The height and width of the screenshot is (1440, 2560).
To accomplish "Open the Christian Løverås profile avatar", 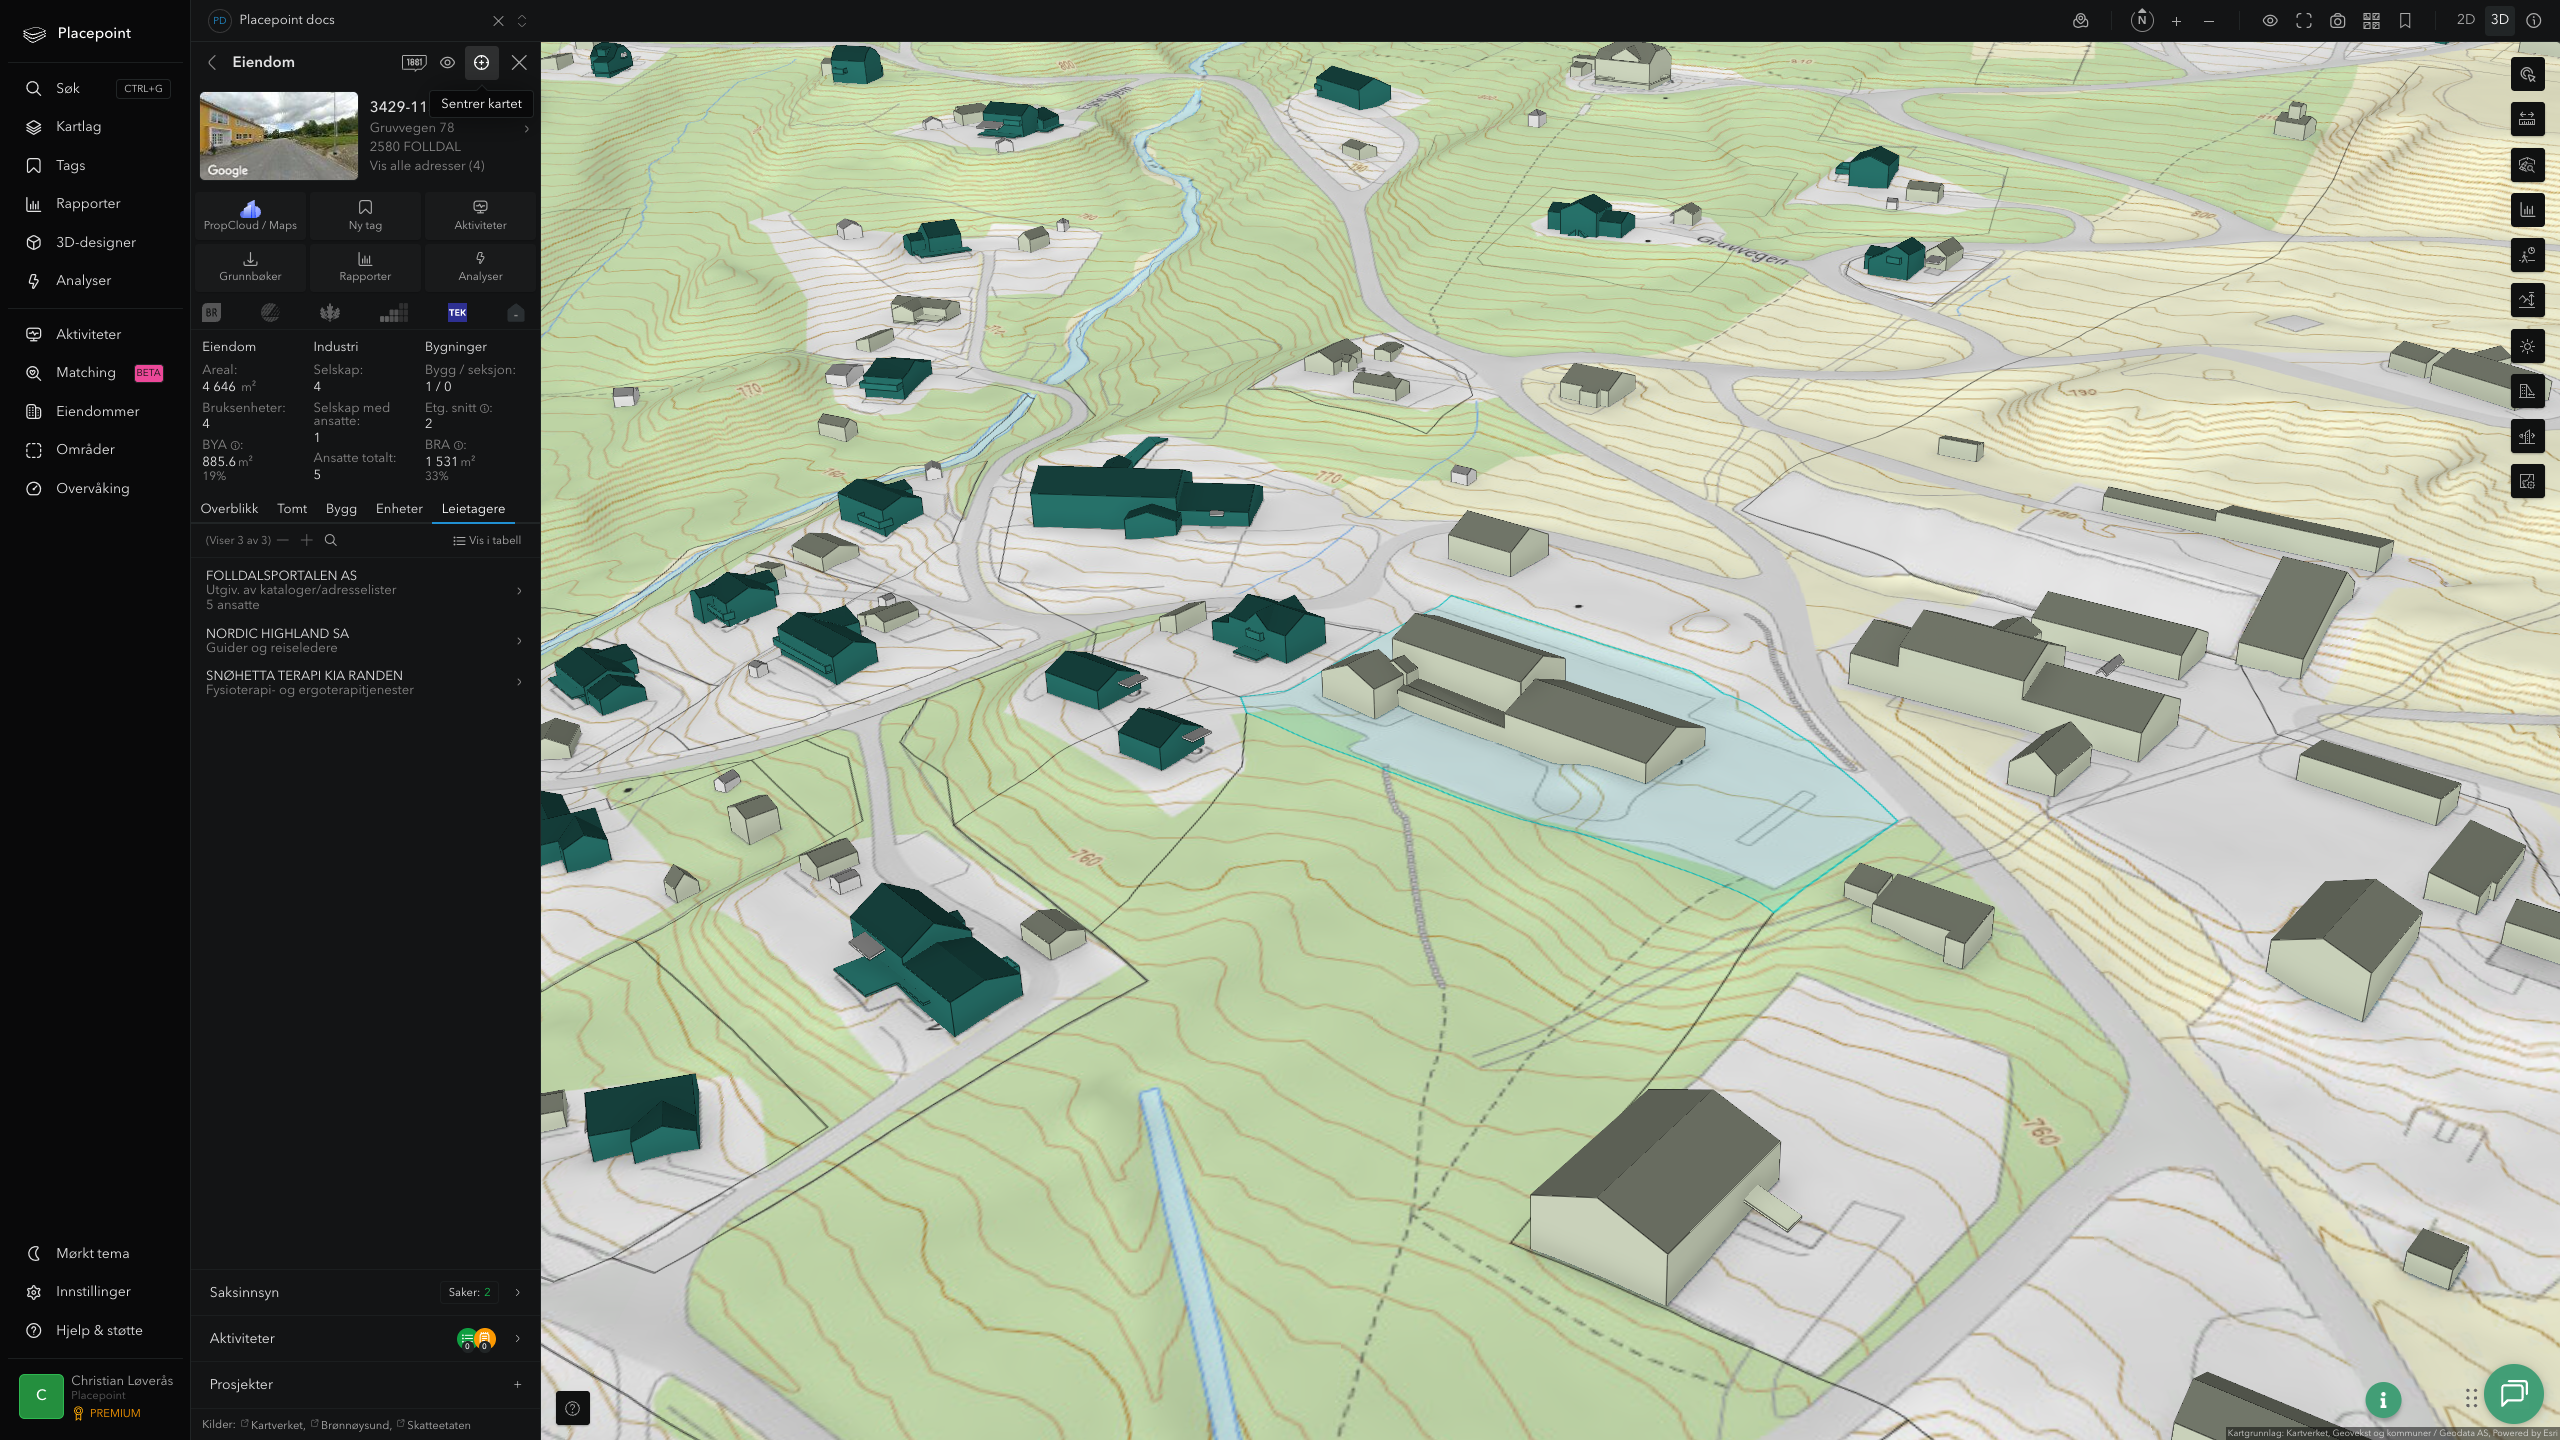I will (x=41, y=1396).
